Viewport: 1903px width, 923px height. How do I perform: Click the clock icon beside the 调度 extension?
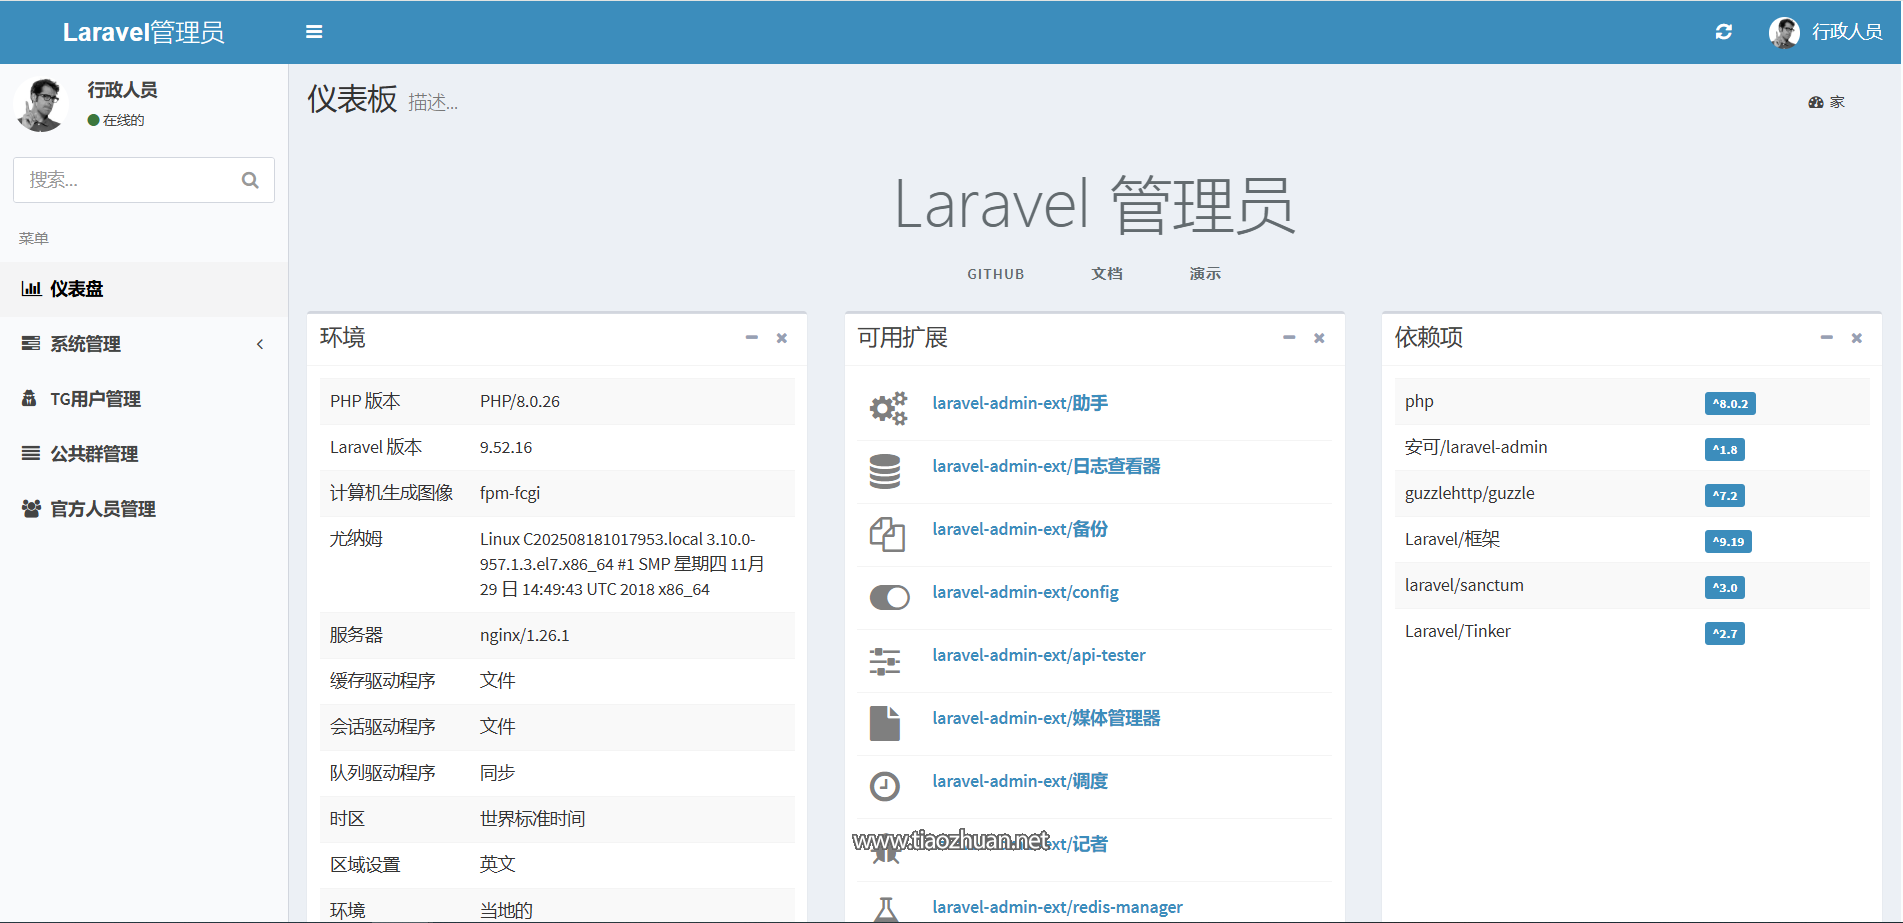(x=885, y=786)
